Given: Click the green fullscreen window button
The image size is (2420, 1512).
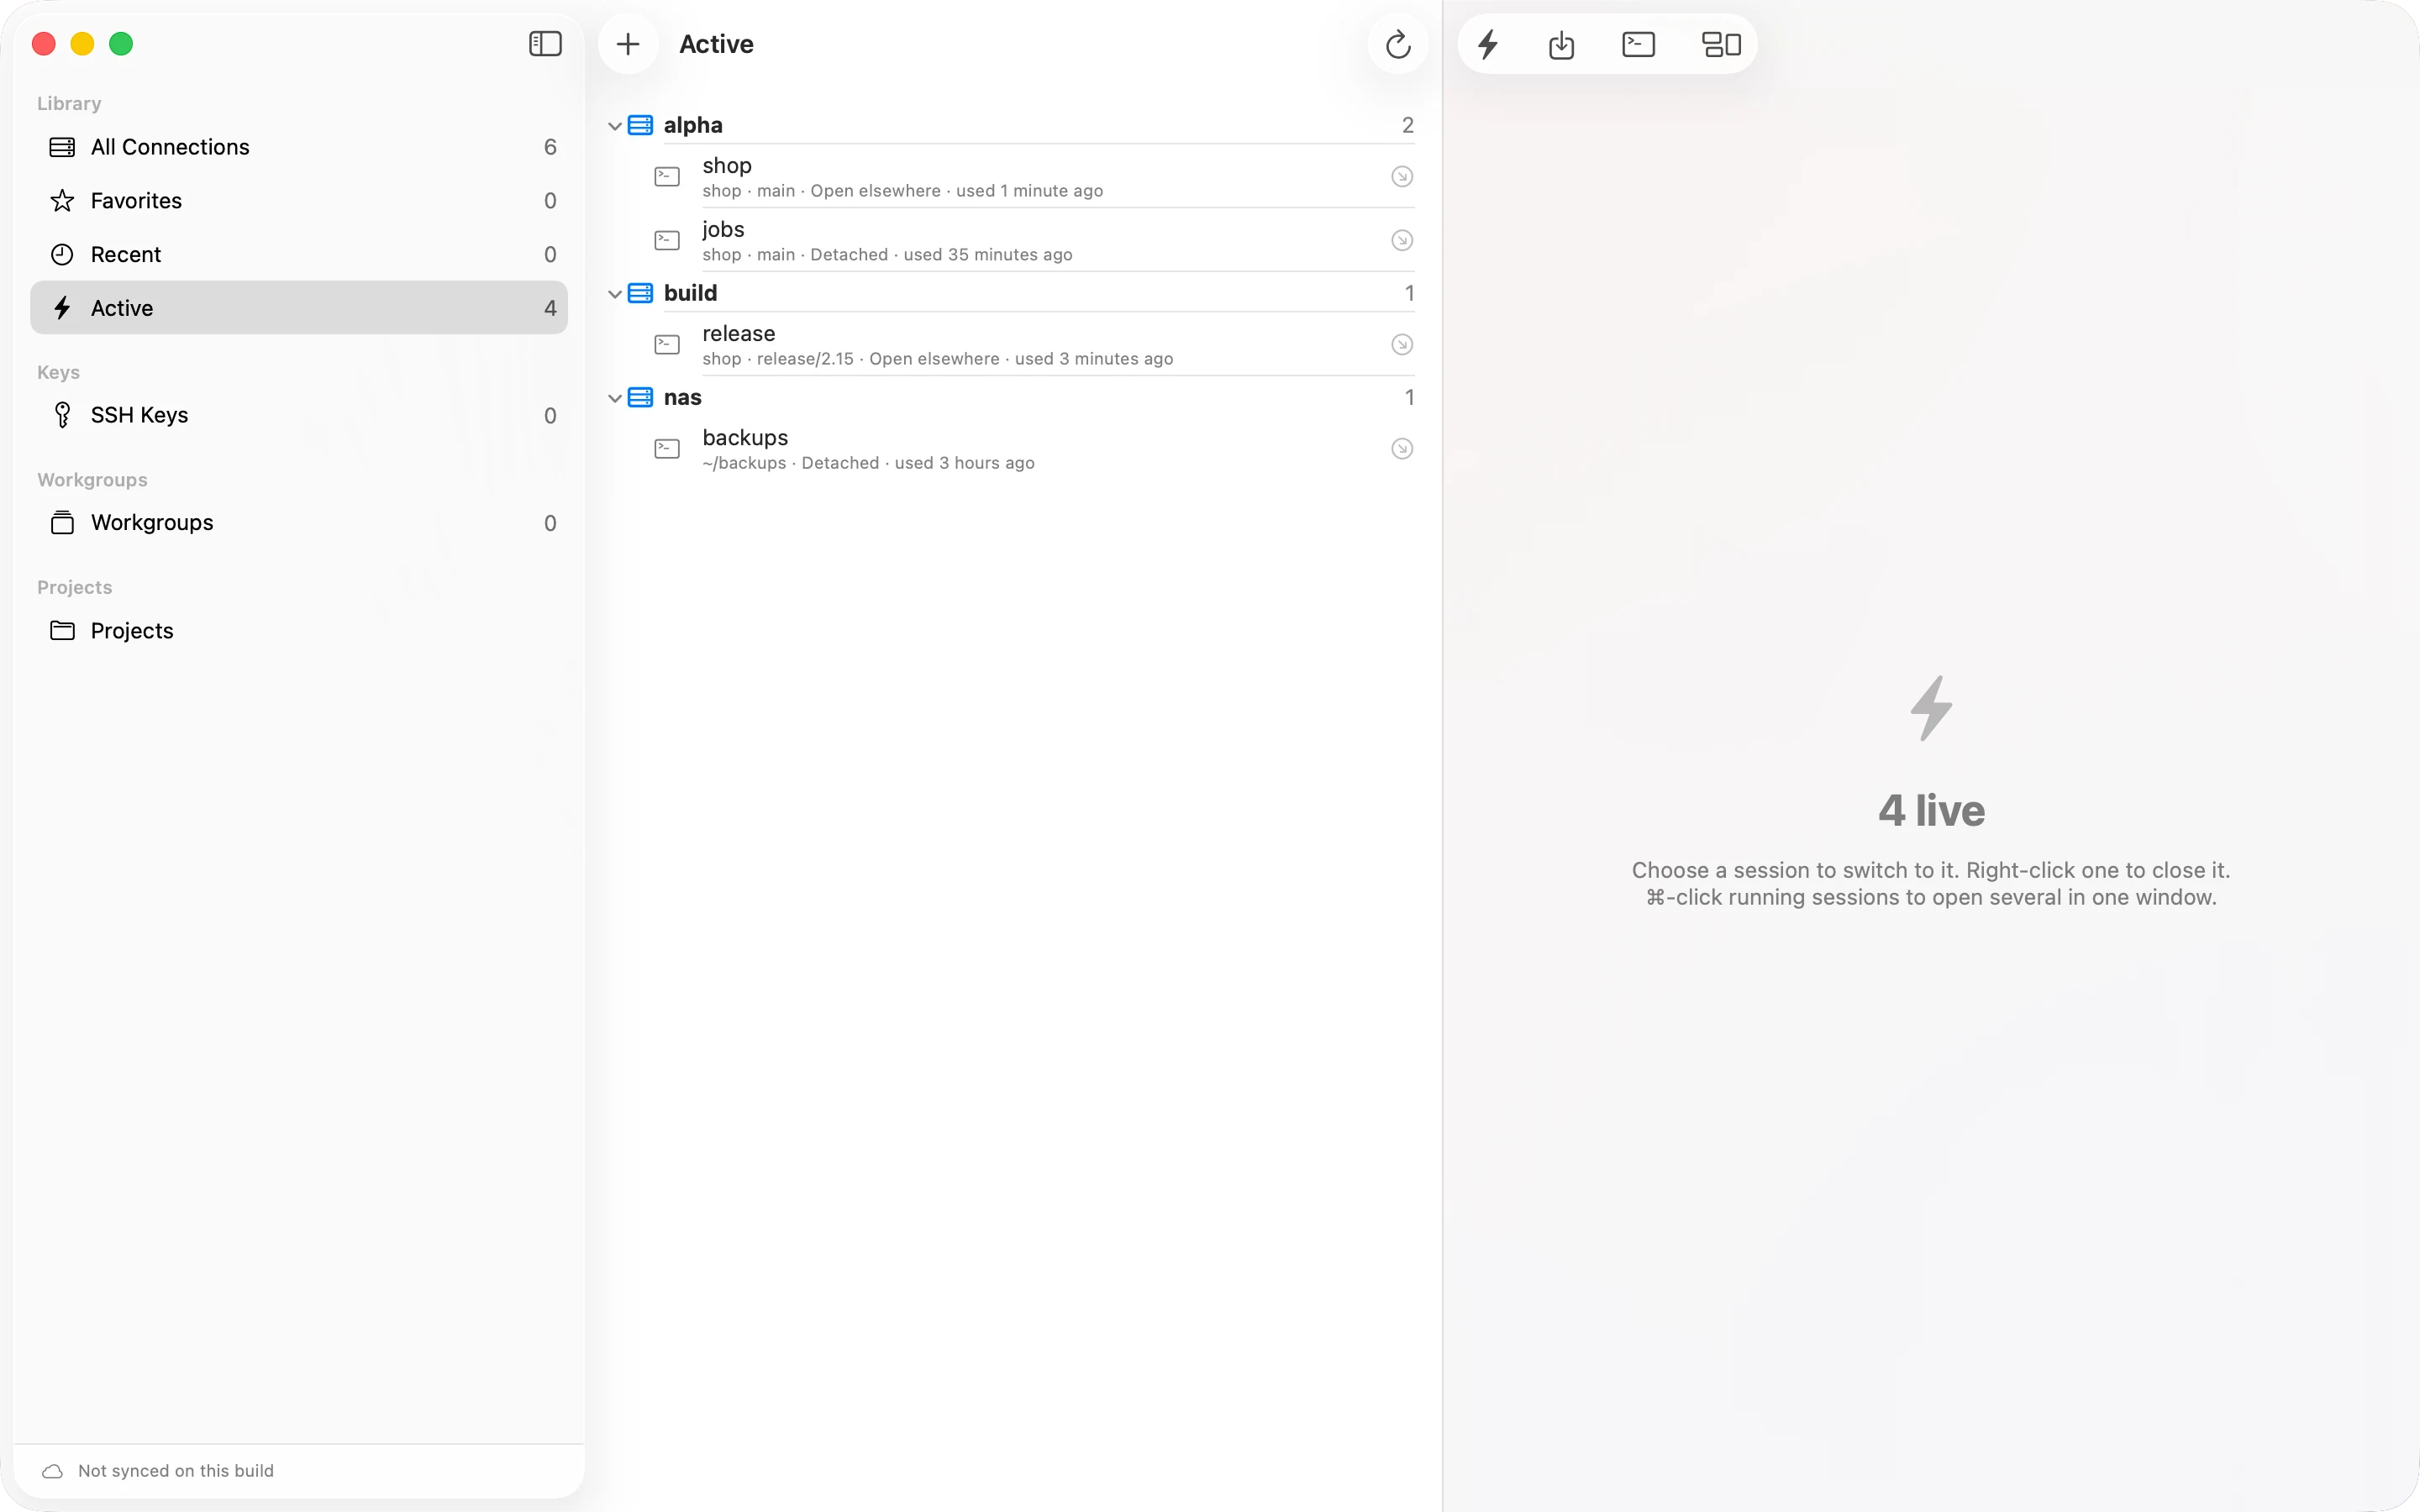Looking at the screenshot, I should (121, 44).
